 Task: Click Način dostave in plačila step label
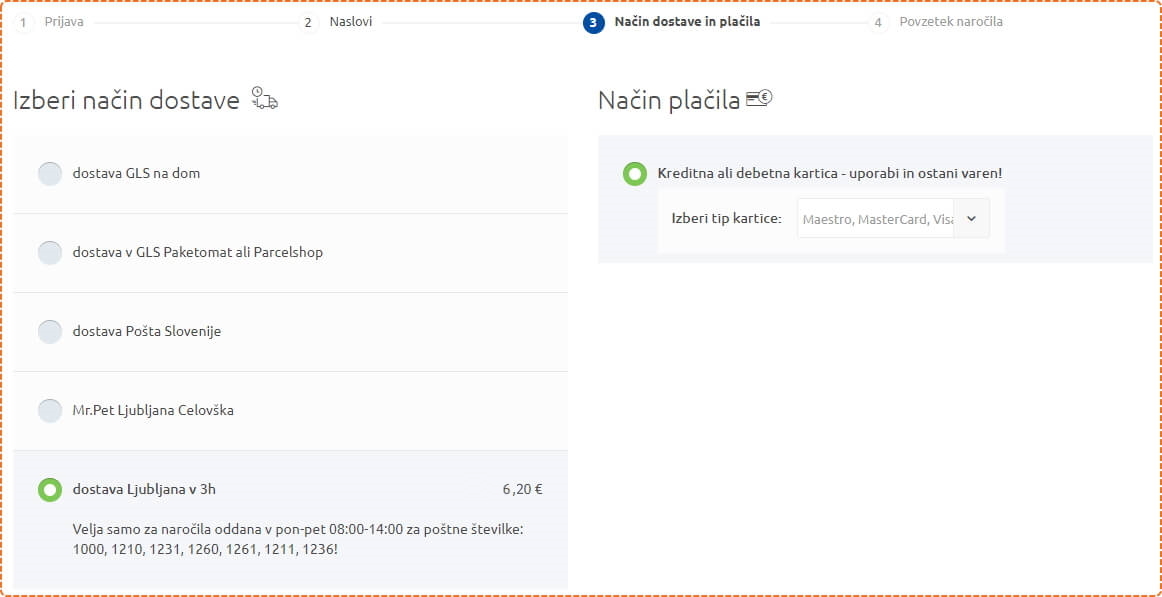point(687,22)
